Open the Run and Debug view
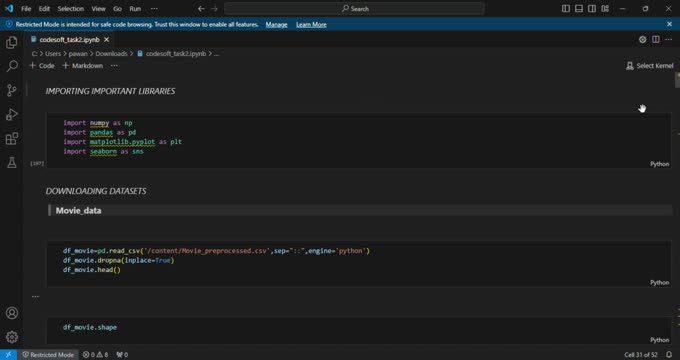680x360 pixels. point(12,115)
